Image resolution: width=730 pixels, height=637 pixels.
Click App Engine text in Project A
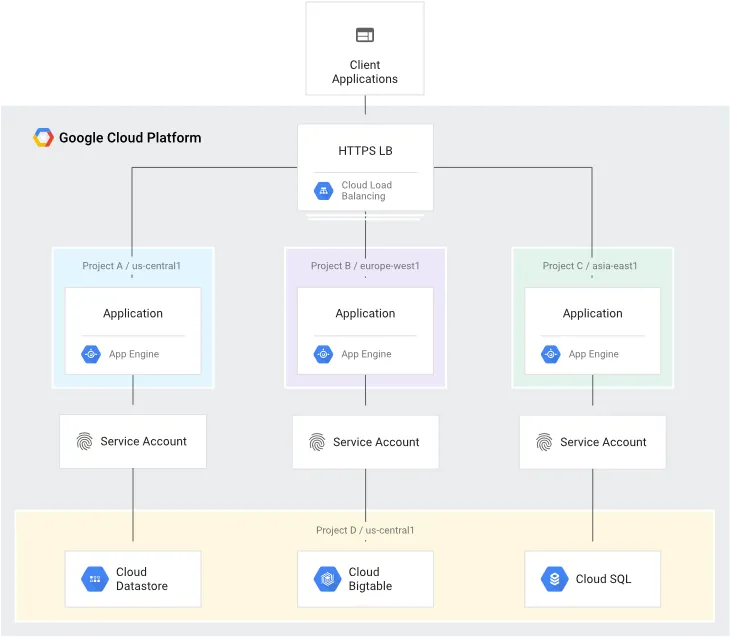134,354
